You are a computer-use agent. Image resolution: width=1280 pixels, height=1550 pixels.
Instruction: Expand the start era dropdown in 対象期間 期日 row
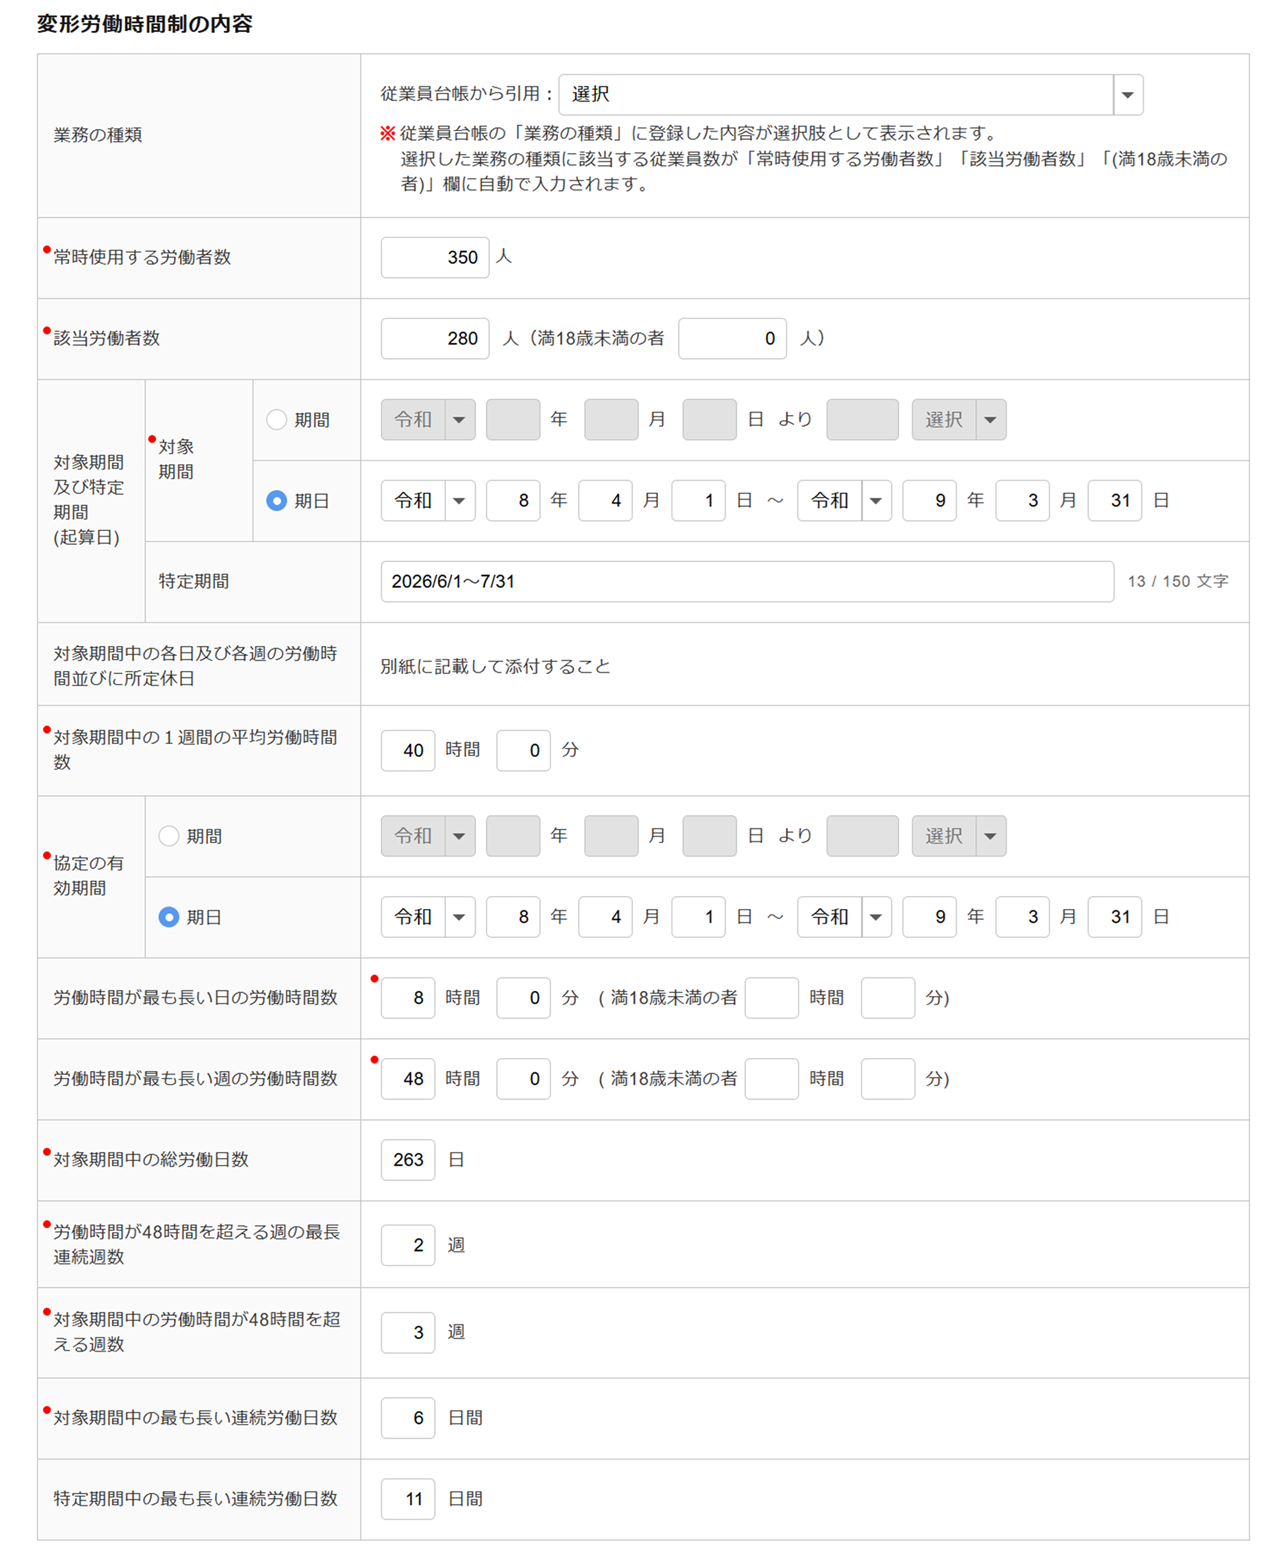pos(428,501)
